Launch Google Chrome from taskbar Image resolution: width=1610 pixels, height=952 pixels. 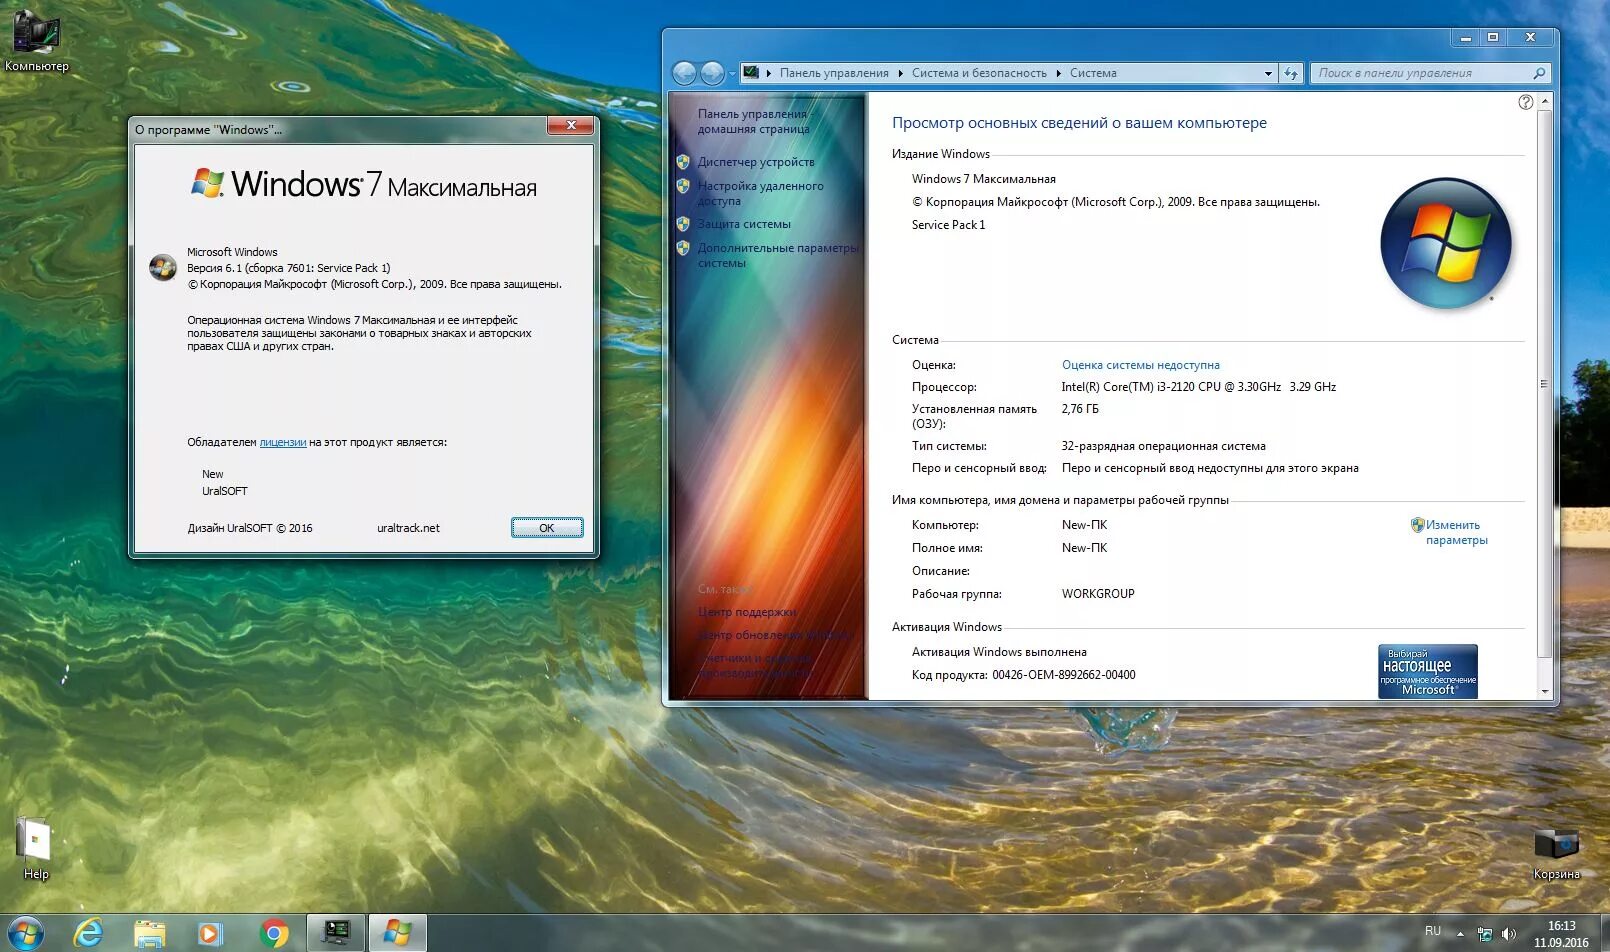pyautogui.click(x=273, y=933)
